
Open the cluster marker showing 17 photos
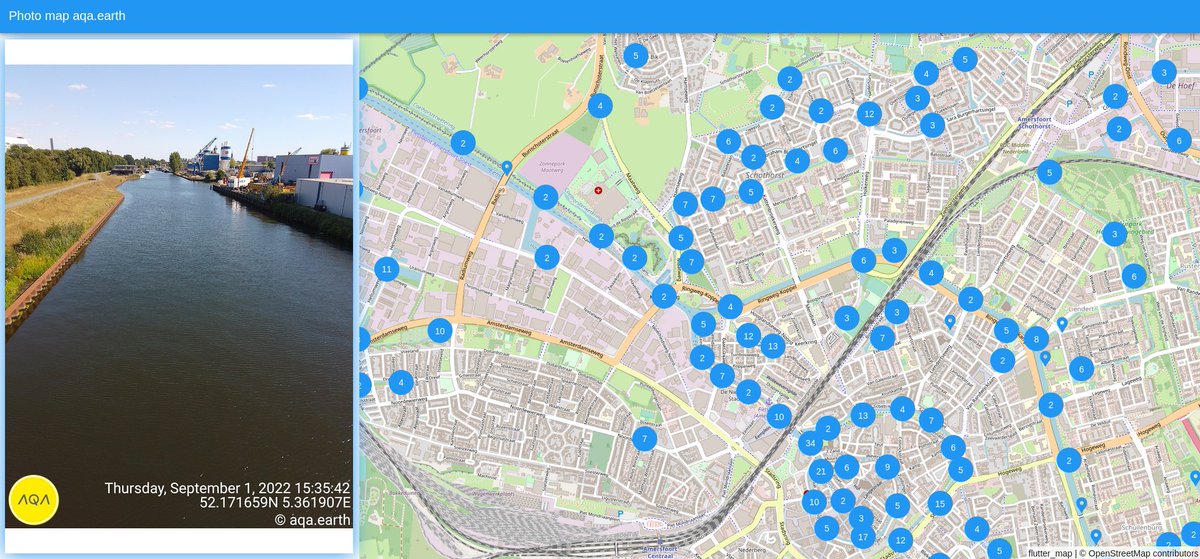tap(862, 537)
